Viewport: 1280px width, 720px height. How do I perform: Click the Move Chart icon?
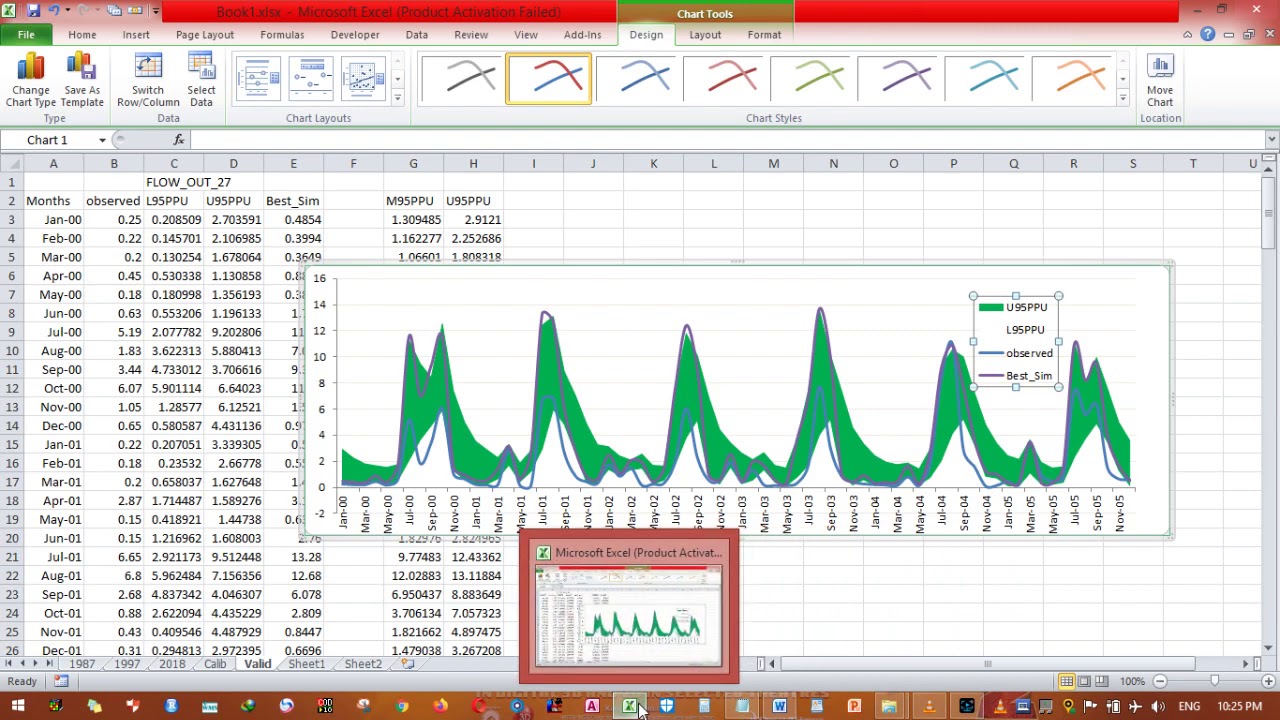tap(1160, 81)
